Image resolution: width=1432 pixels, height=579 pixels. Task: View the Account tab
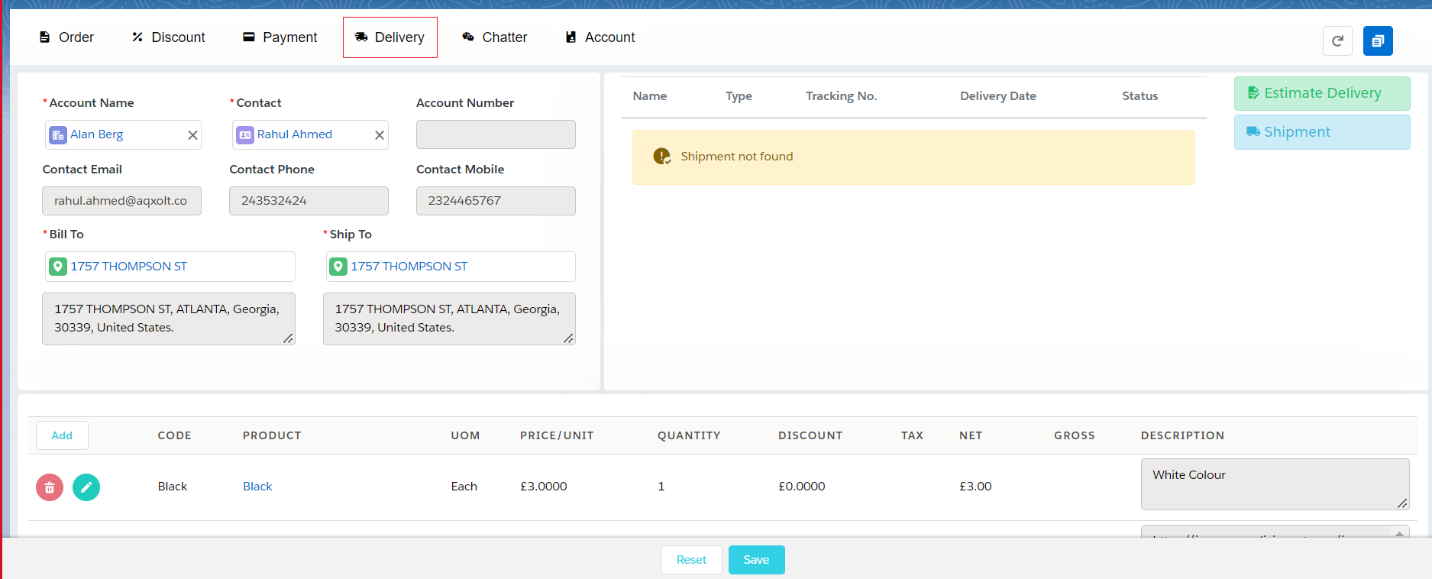(x=599, y=37)
